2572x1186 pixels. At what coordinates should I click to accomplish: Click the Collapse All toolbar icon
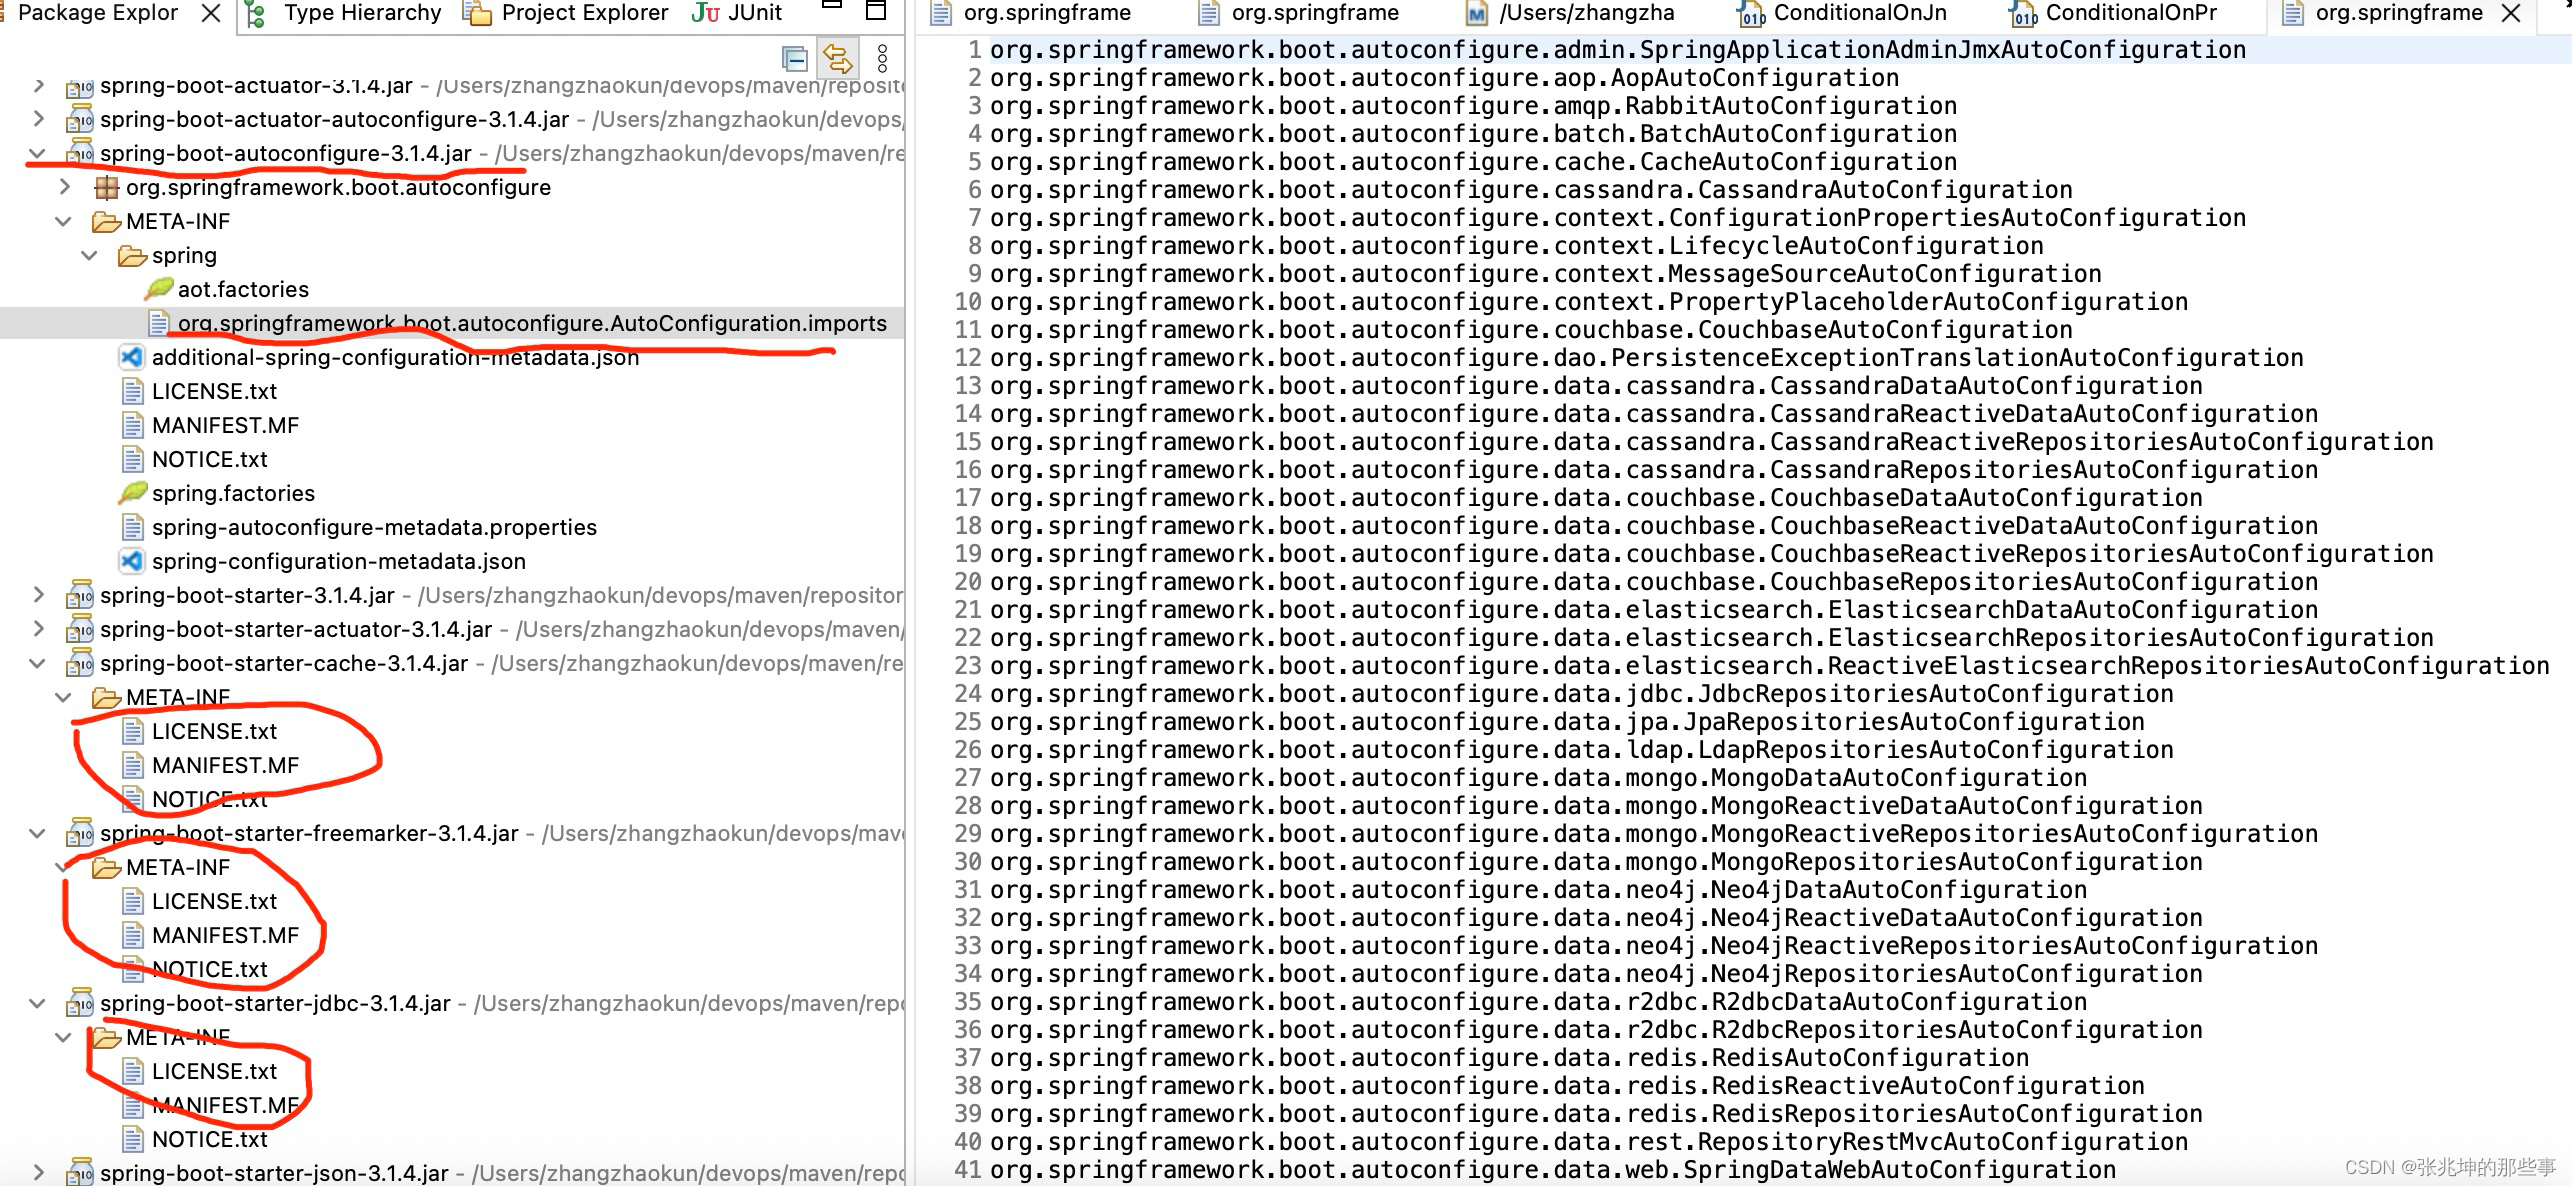coord(795,59)
